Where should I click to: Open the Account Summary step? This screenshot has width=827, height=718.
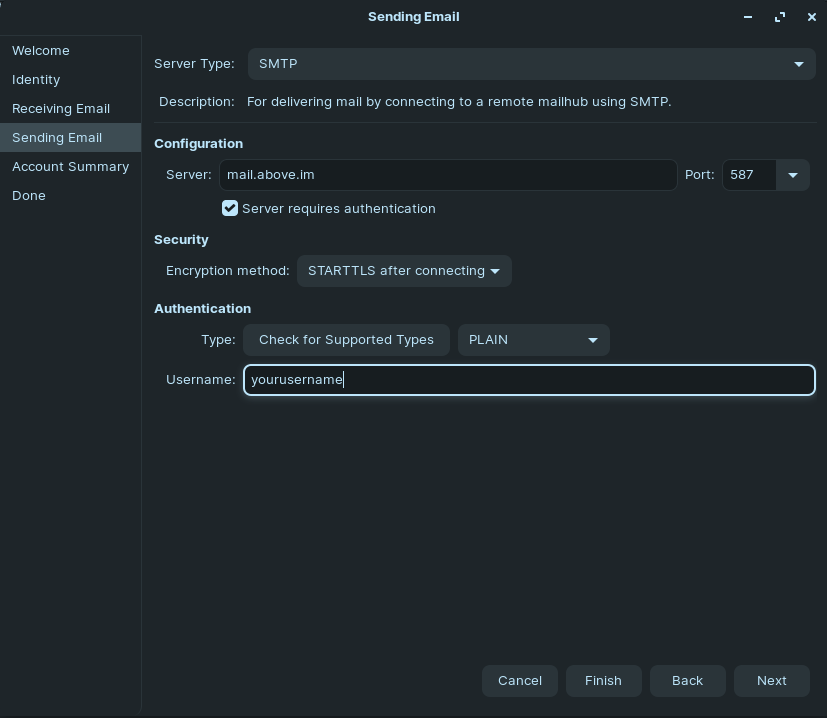70,167
